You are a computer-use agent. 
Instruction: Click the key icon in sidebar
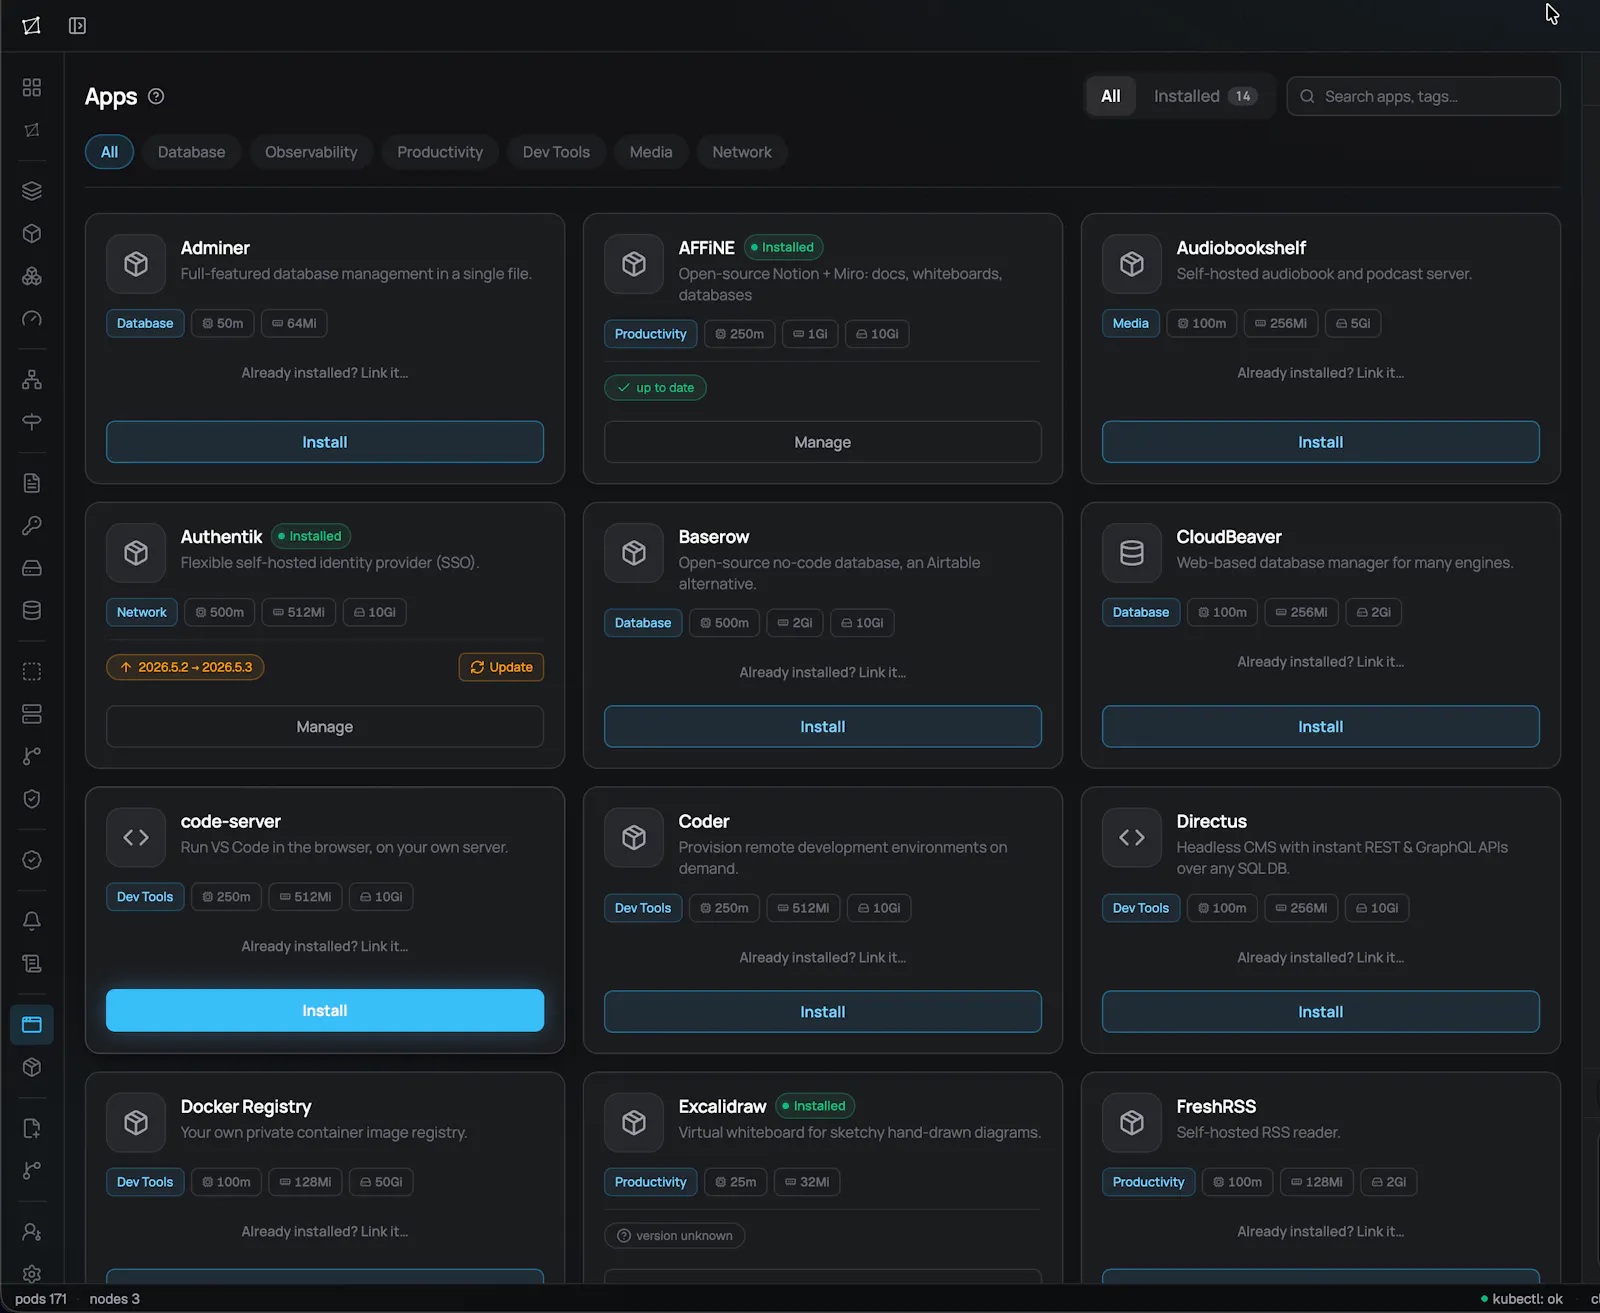tap(32, 525)
